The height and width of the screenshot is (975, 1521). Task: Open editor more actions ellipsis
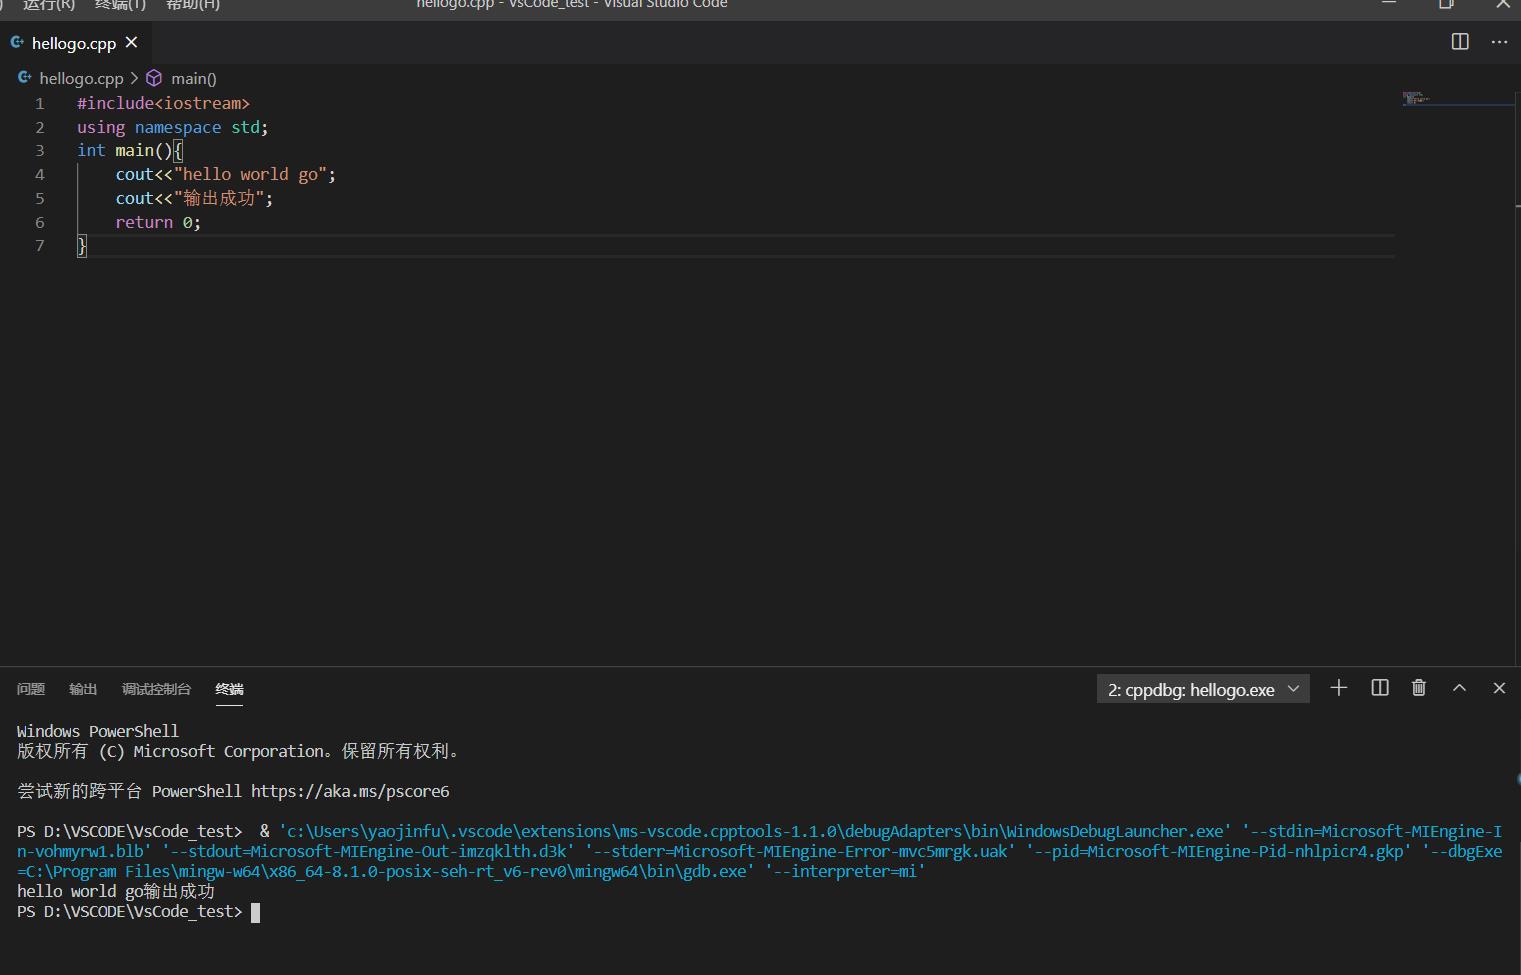point(1499,42)
